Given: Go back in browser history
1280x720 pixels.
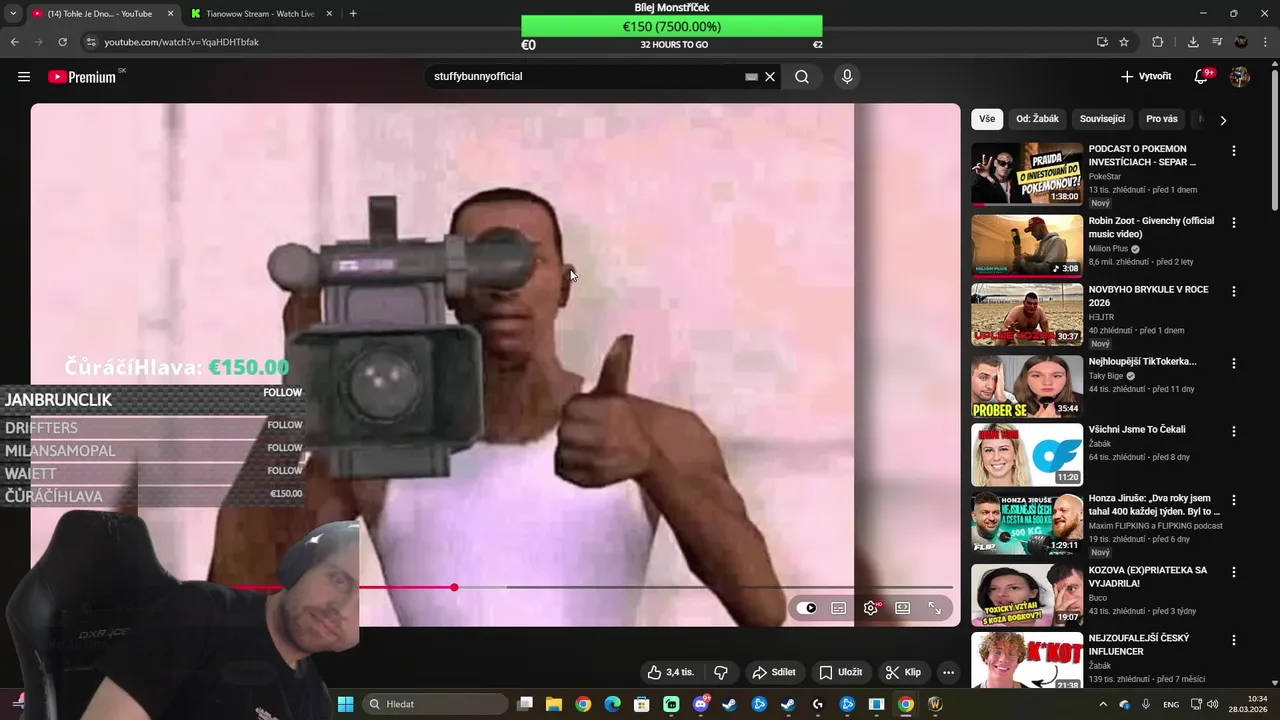Looking at the screenshot, I should [14, 42].
